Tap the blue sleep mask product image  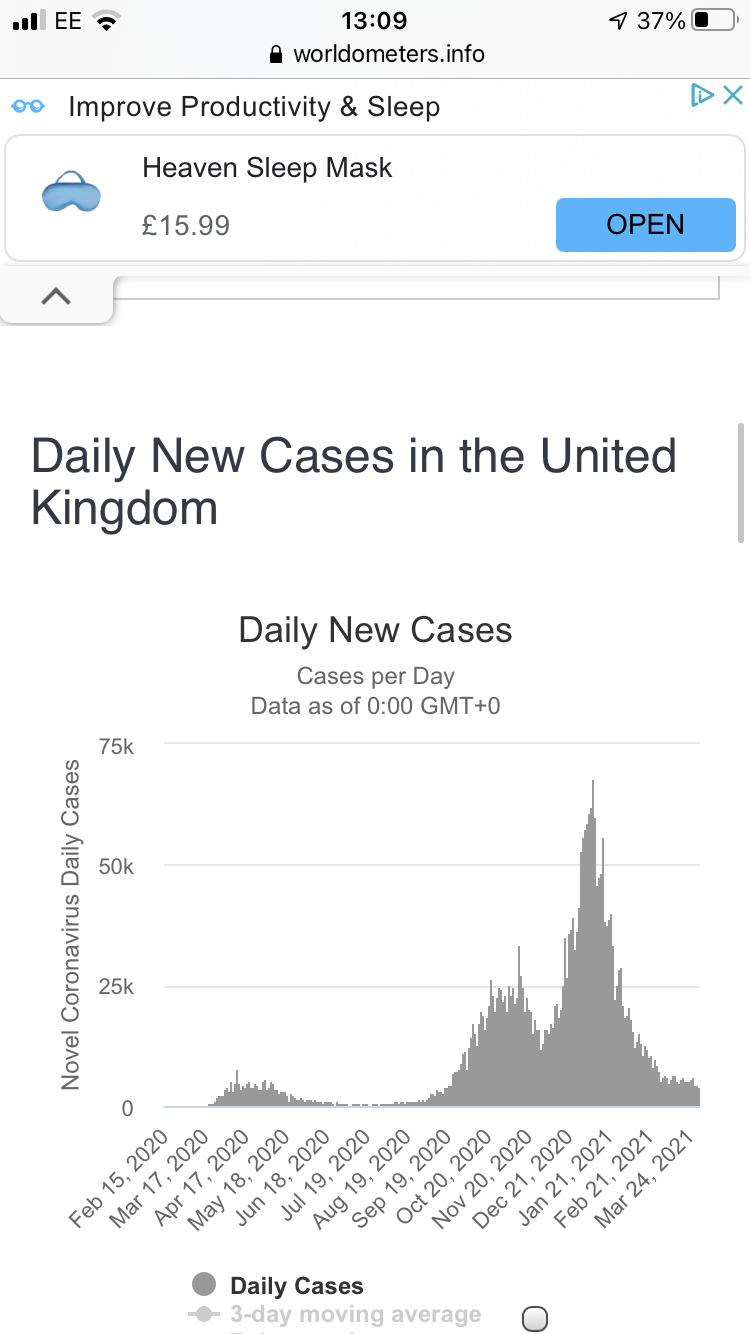coord(72,194)
